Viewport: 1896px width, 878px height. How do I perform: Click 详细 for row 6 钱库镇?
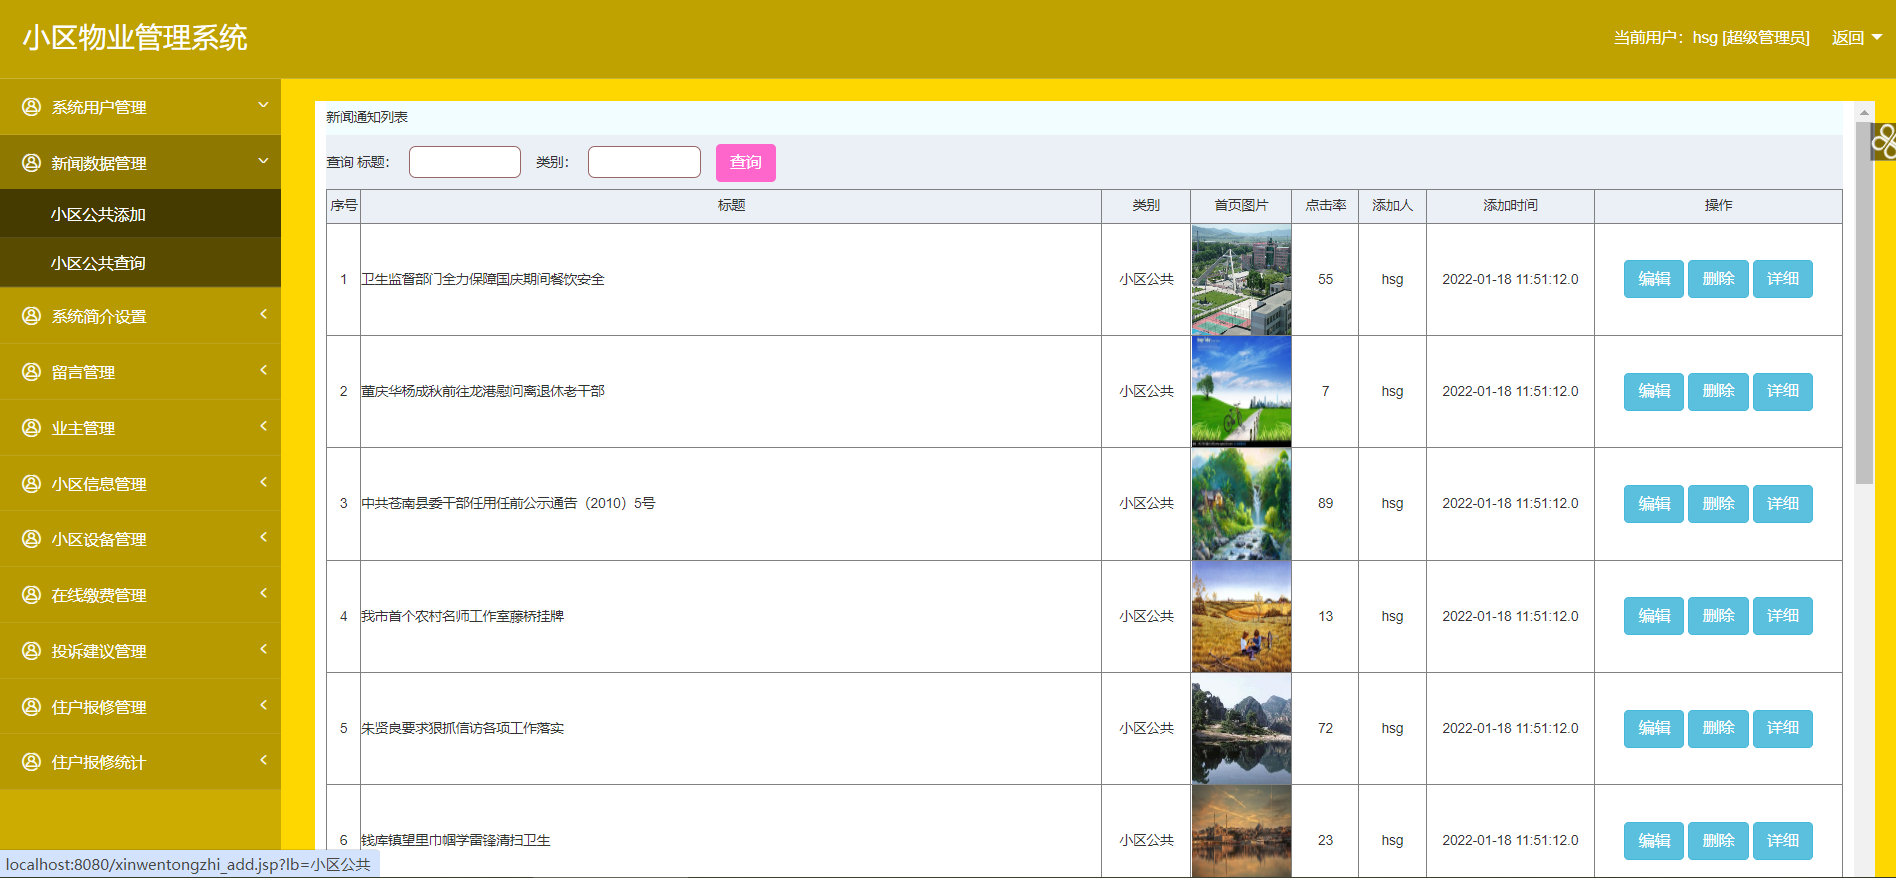[1783, 841]
